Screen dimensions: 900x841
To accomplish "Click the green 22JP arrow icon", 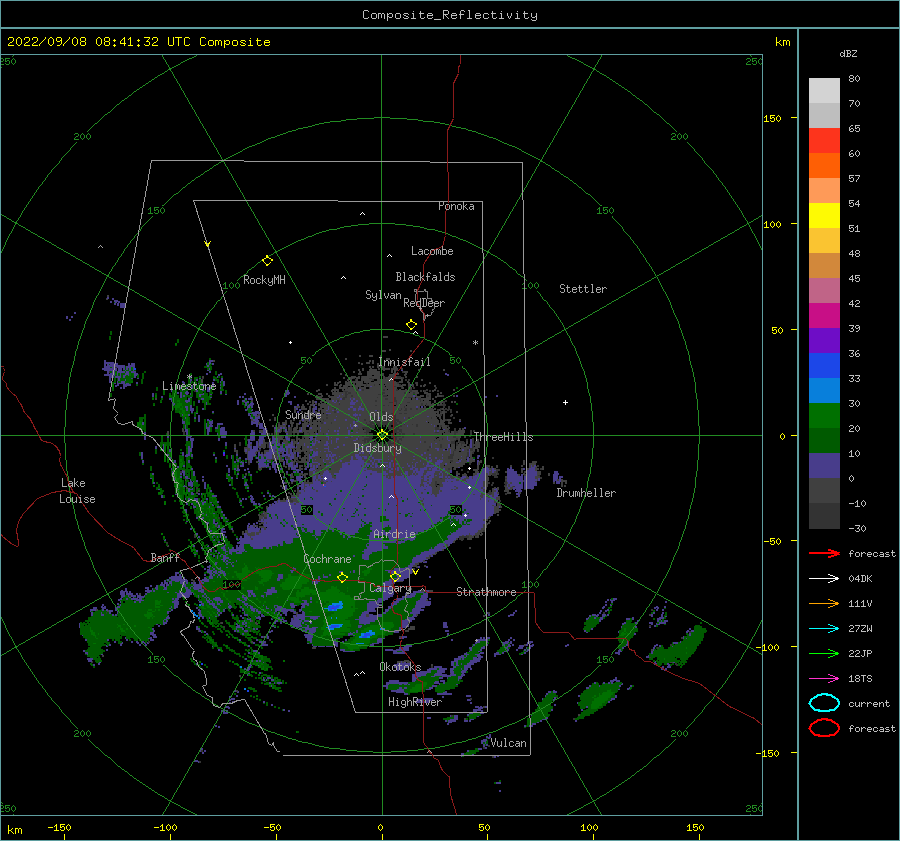I will [x=824, y=653].
